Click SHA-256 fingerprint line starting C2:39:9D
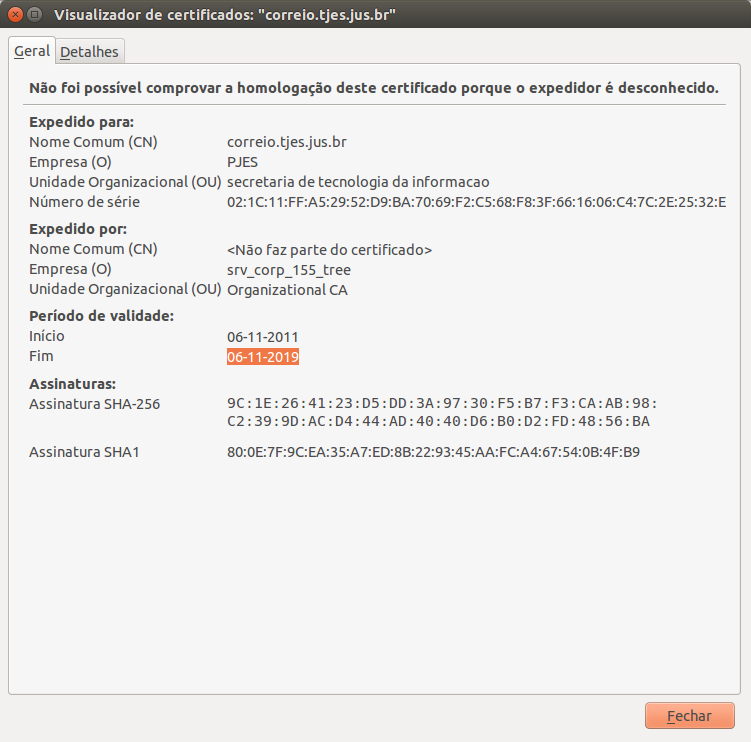The width and height of the screenshot is (751, 742). tap(438, 422)
